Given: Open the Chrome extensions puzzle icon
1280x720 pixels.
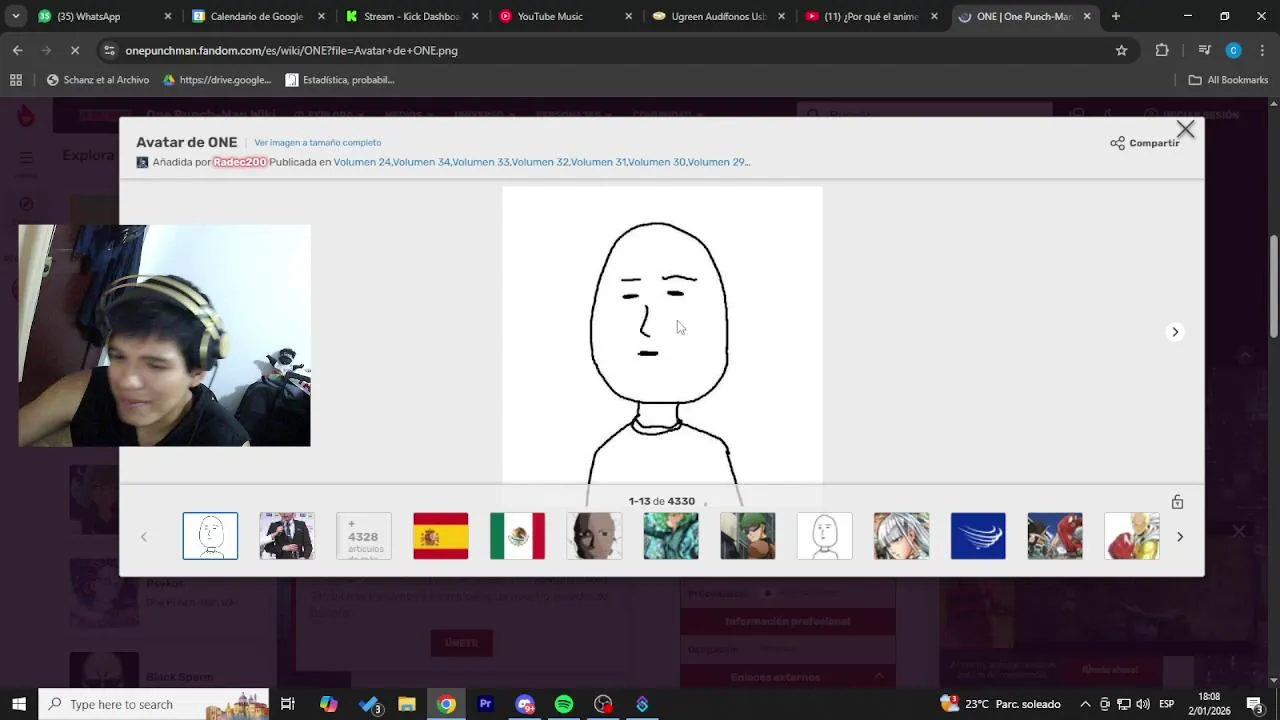Looking at the screenshot, I should 1161,50.
